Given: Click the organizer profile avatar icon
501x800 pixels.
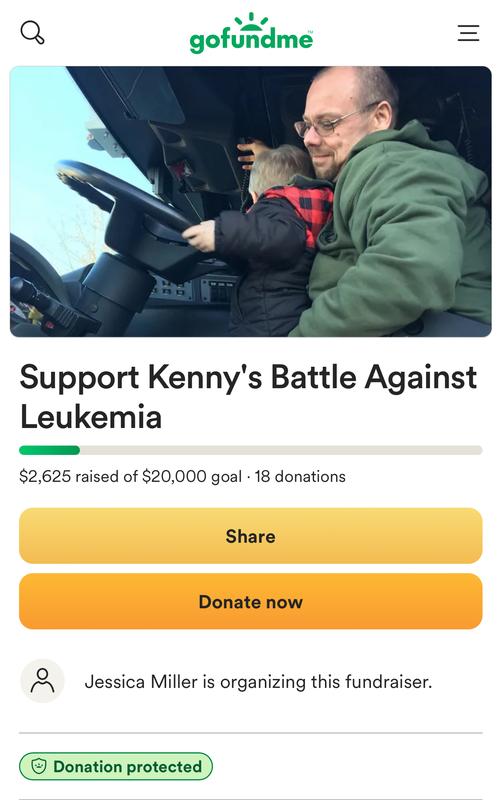Looking at the screenshot, I should point(42,681).
